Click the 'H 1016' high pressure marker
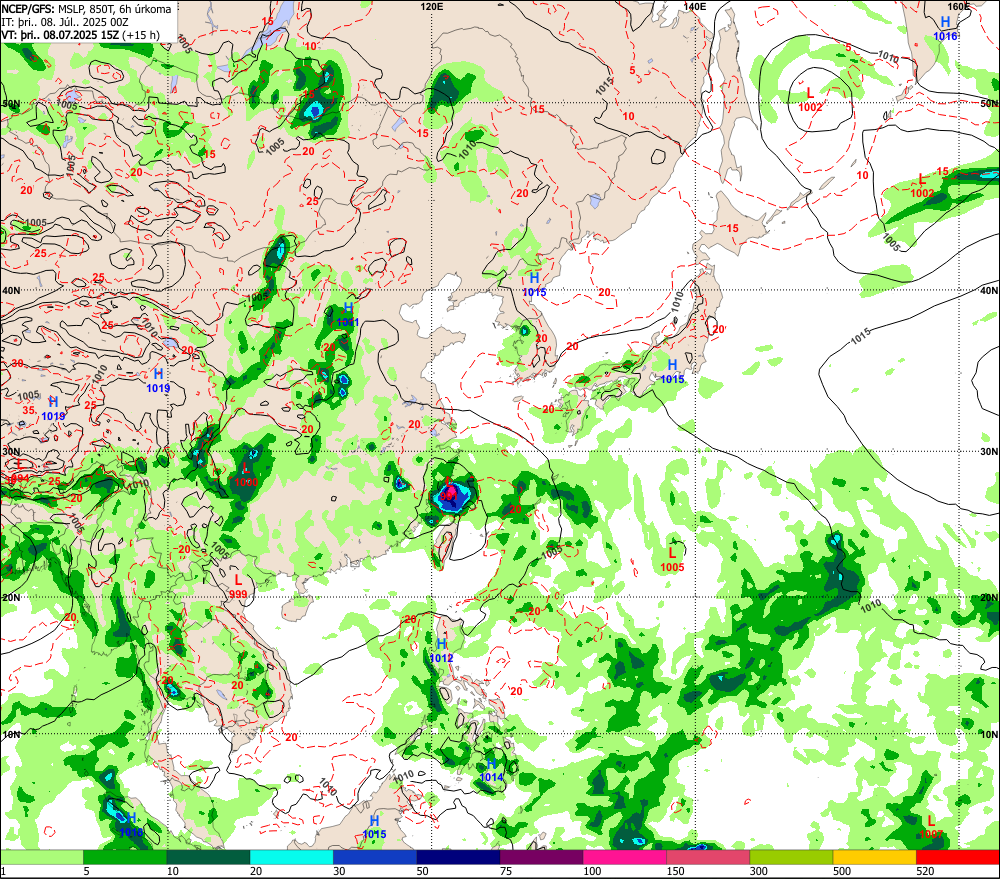 coord(945,29)
